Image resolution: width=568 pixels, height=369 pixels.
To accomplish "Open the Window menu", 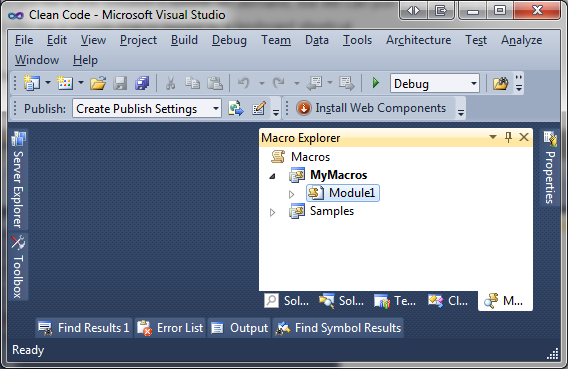I will pos(37,60).
